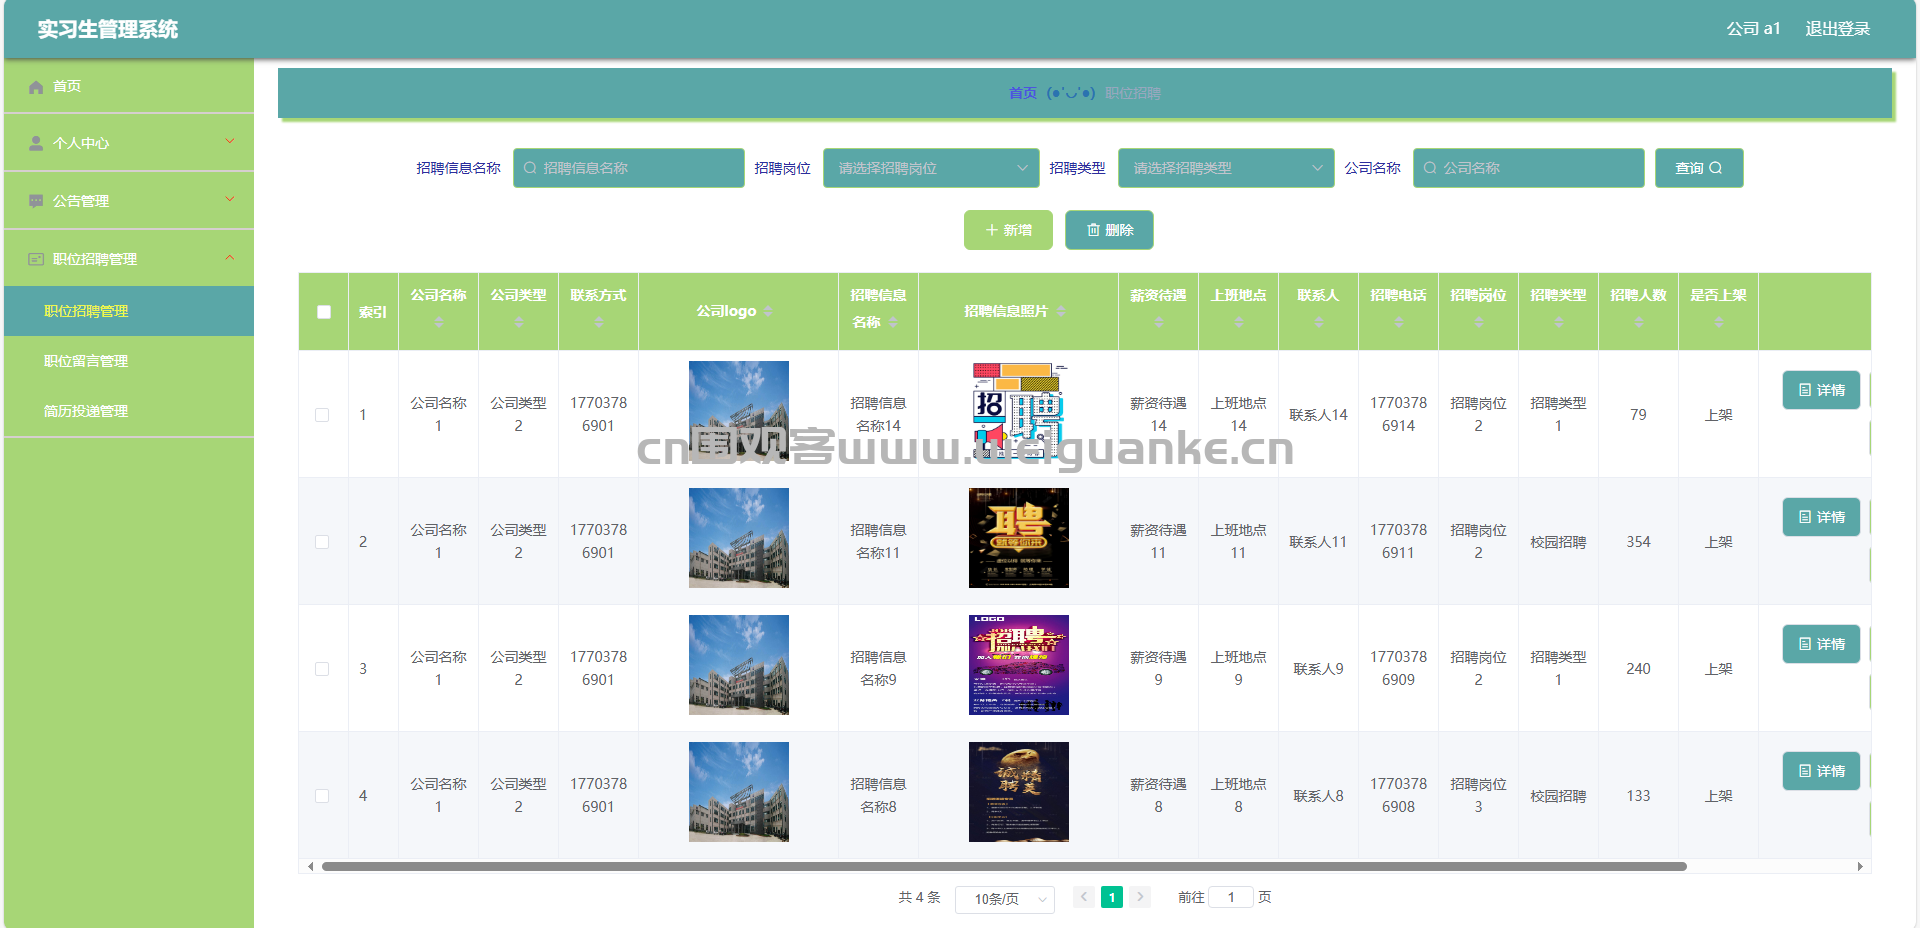Click search icon inside 公司名称 field
The width and height of the screenshot is (1920, 928).
point(1430,168)
